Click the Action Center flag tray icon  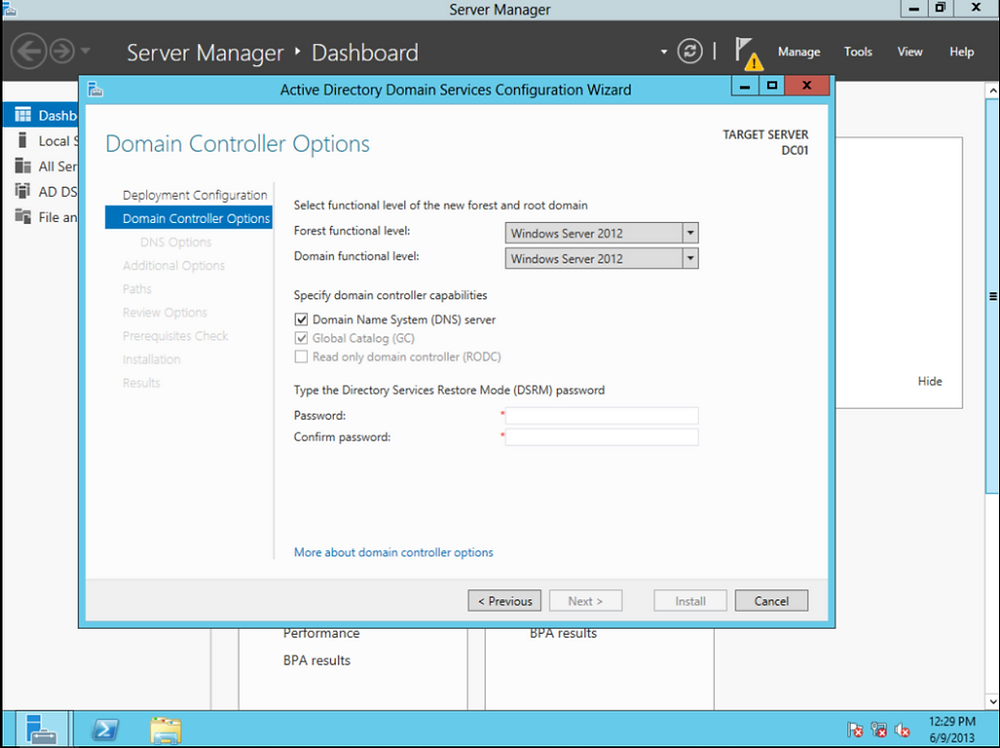pos(855,730)
